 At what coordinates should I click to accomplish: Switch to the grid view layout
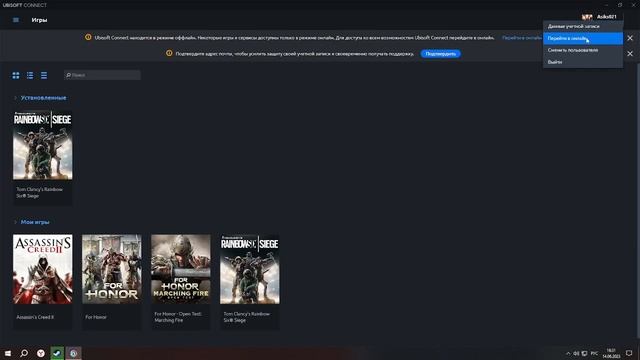pos(16,75)
